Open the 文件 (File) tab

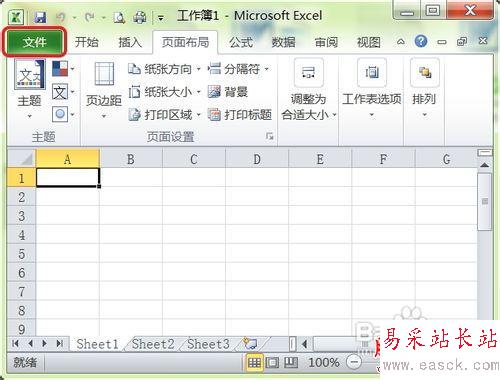coord(34,42)
